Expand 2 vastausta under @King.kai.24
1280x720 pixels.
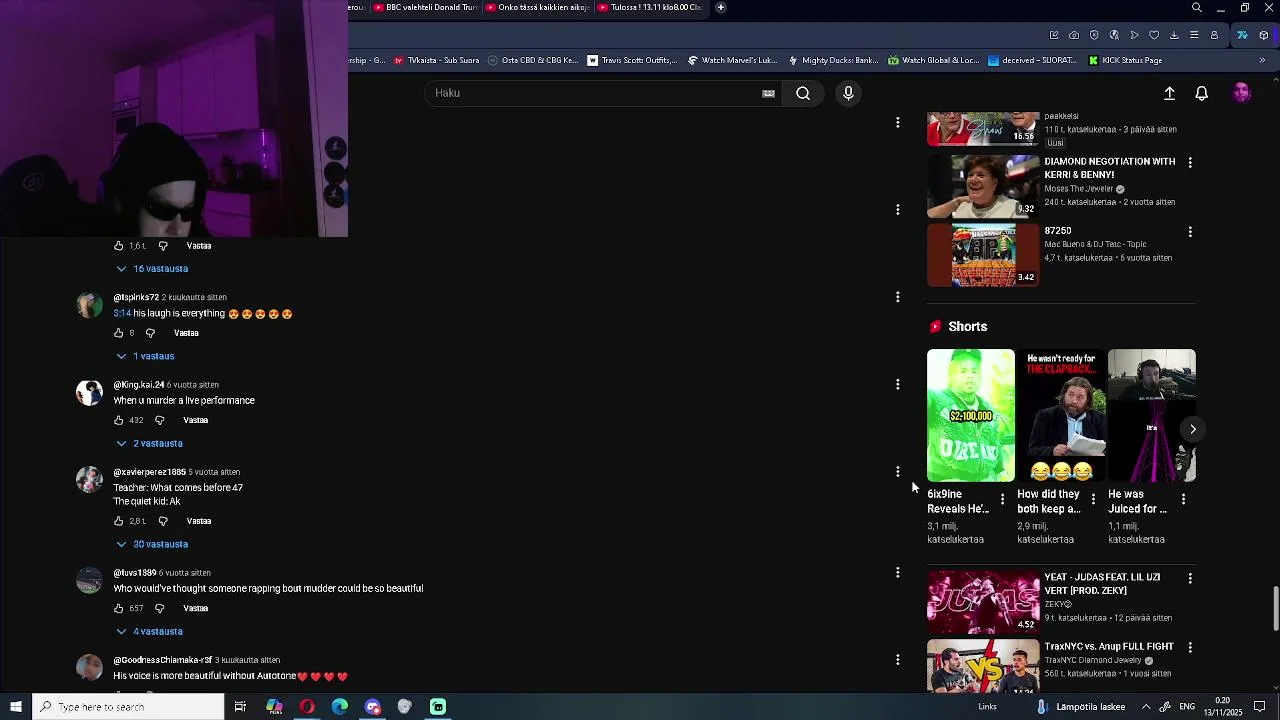pos(149,443)
